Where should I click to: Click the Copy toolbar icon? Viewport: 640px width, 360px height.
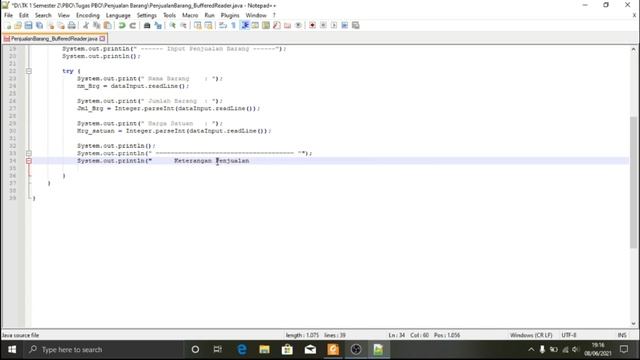[97, 25]
